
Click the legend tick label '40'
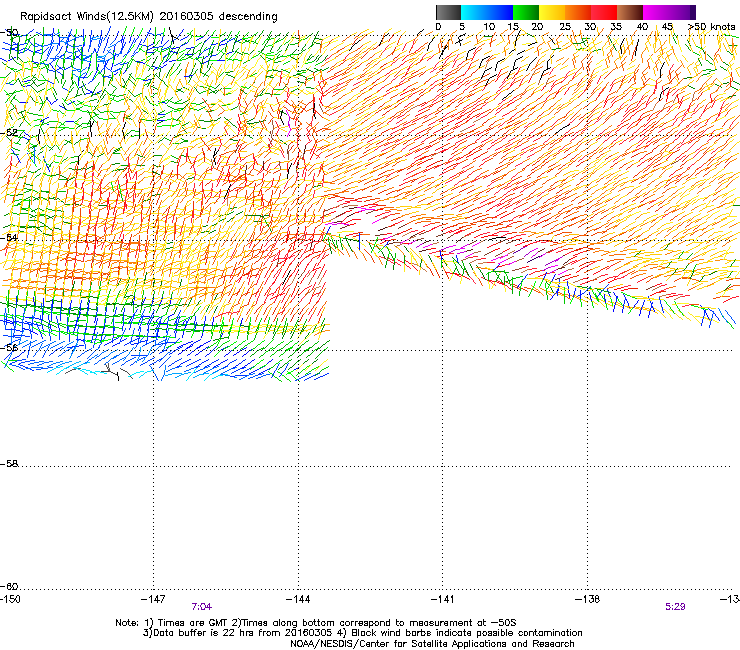(642, 27)
